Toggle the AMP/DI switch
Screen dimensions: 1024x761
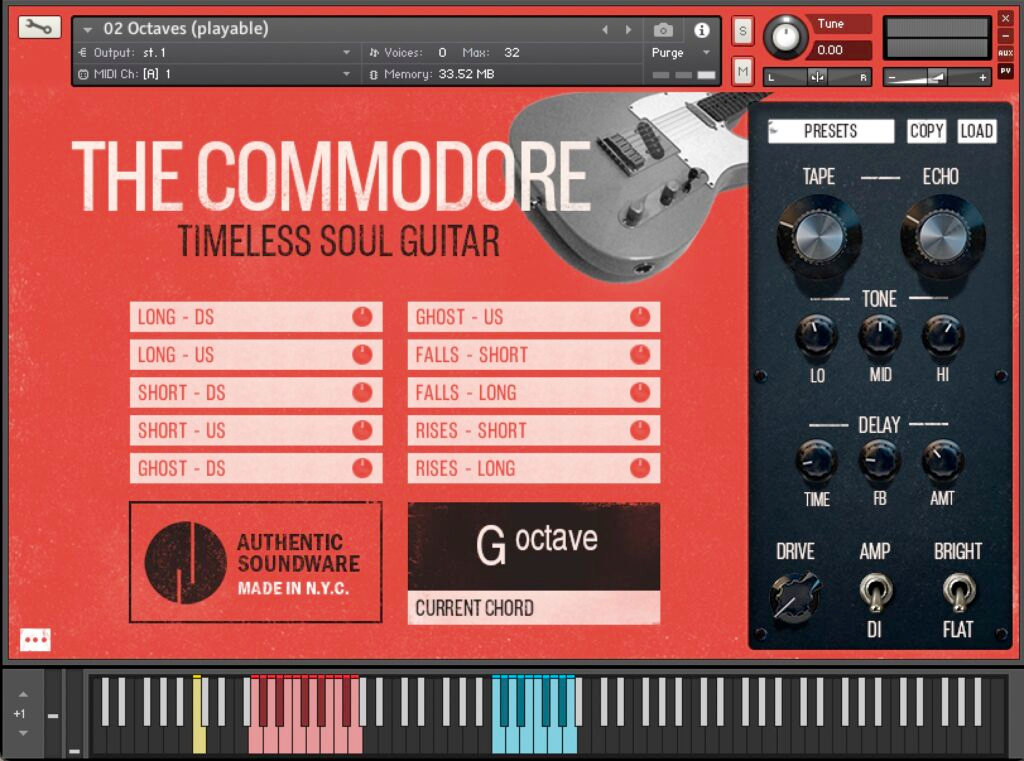point(875,592)
